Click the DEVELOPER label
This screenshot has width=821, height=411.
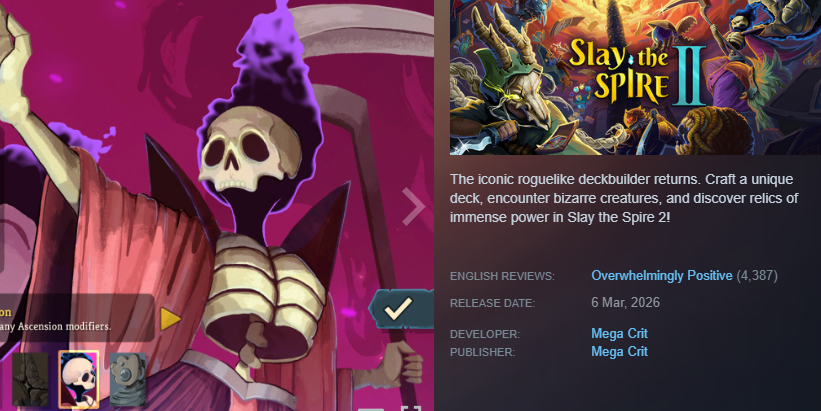[485, 334]
